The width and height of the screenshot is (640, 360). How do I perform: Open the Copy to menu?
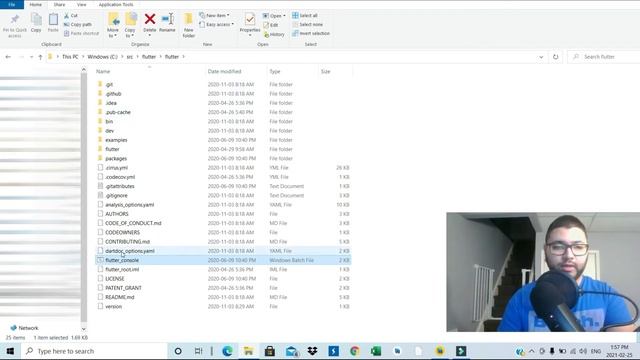click(130, 25)
